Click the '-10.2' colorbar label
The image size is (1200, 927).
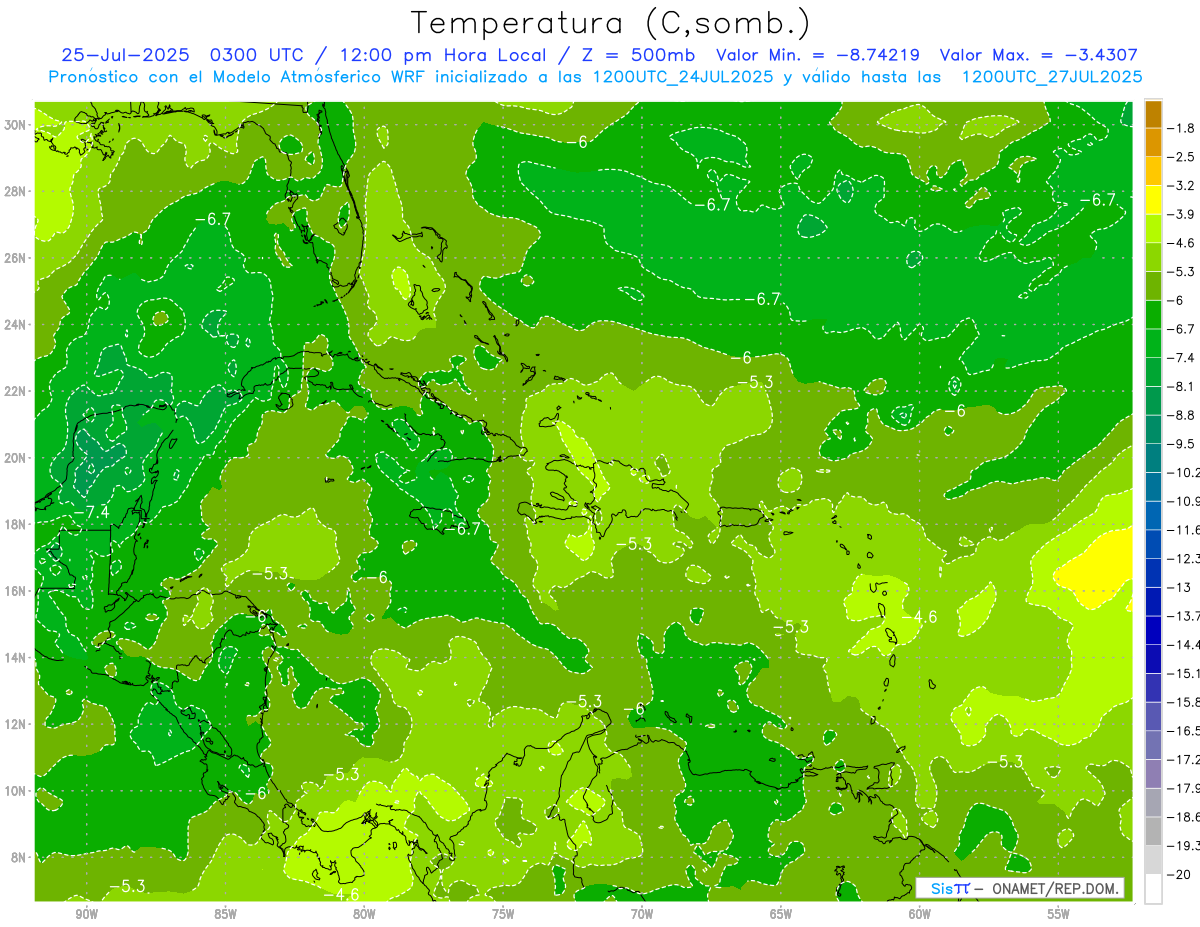pyautogui.click(x=1183, y=472)
